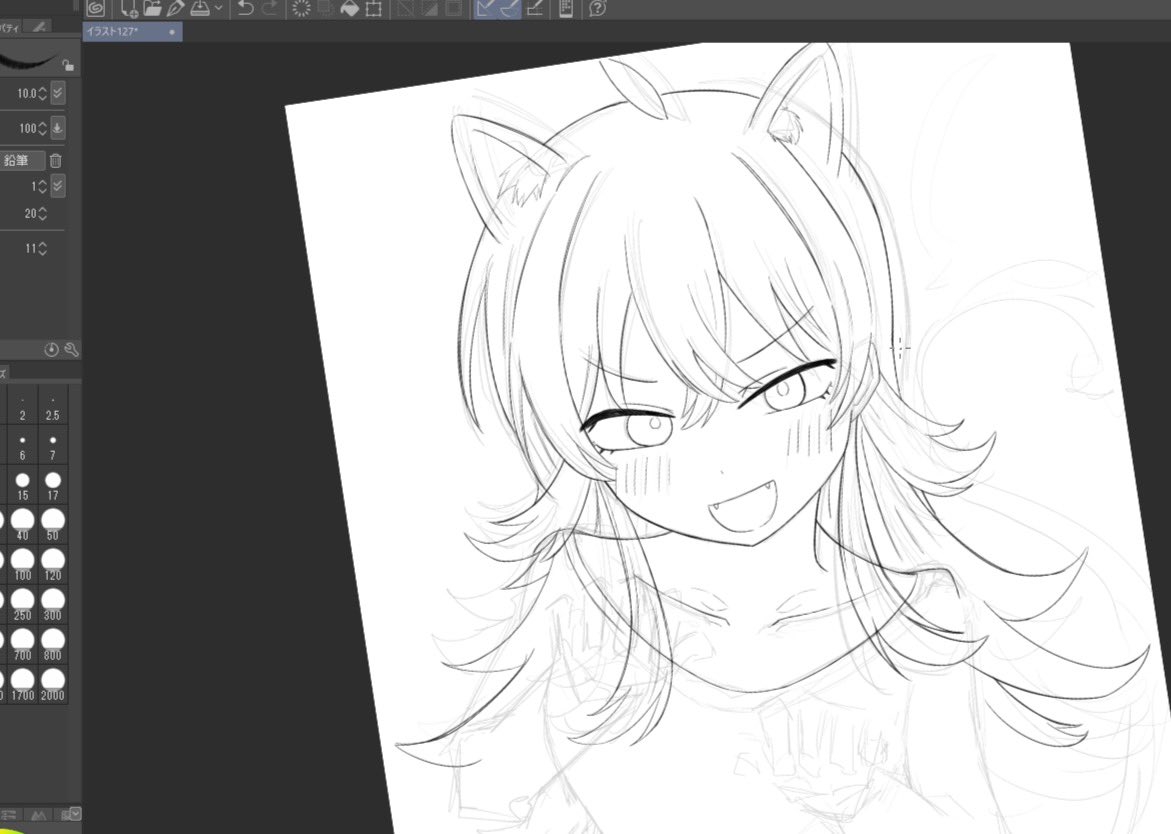Open the smartphone connection icon
The height and width of the screenshot is (834, 1171).
[x=566, y=8]
